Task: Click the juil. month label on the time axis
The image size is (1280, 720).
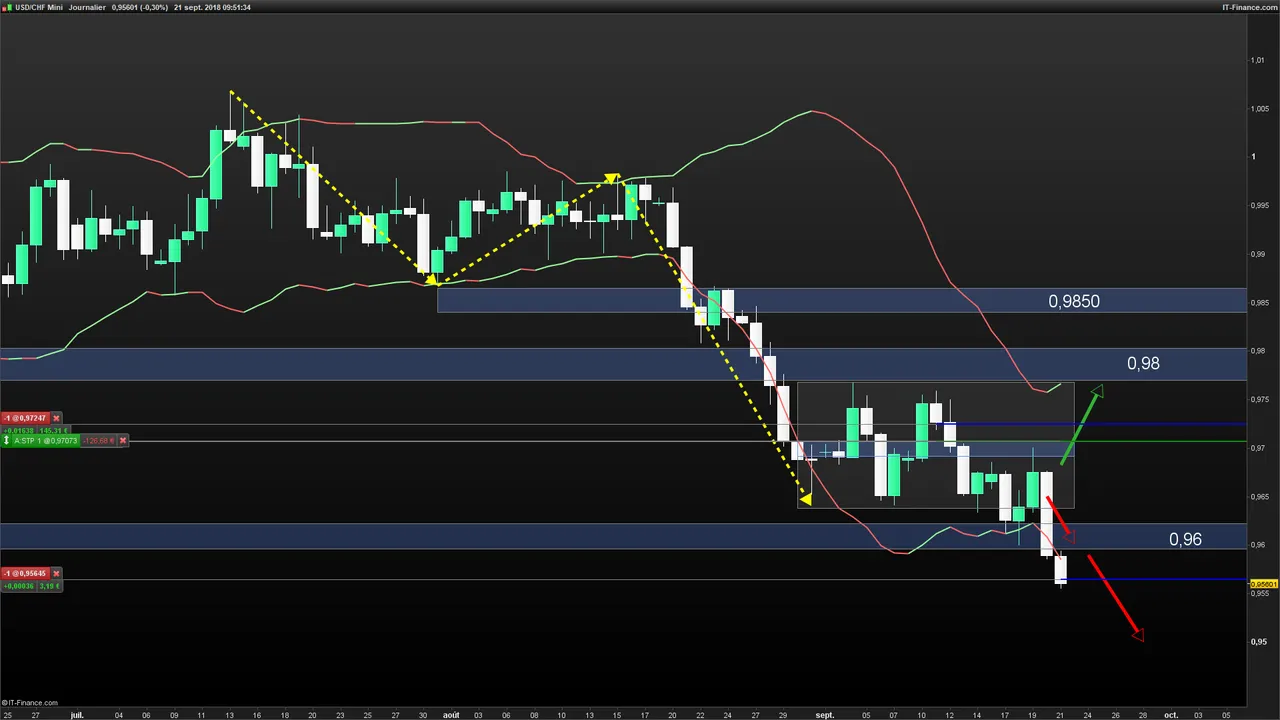Action: (77, 715)
